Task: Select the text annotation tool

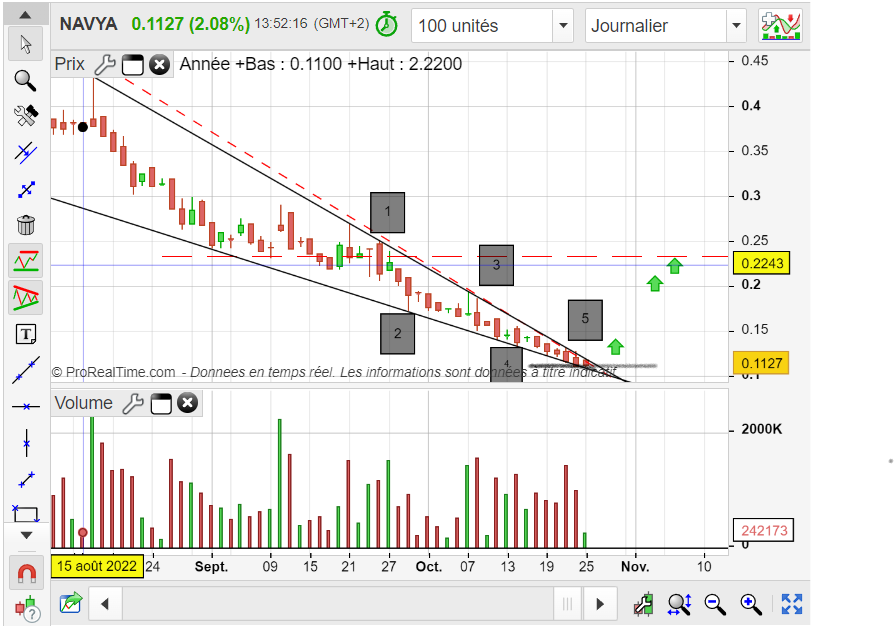Action: click(26, 334)
